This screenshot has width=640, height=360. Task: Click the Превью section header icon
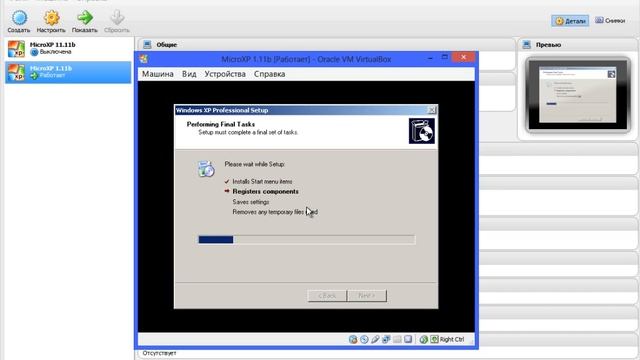527,44
